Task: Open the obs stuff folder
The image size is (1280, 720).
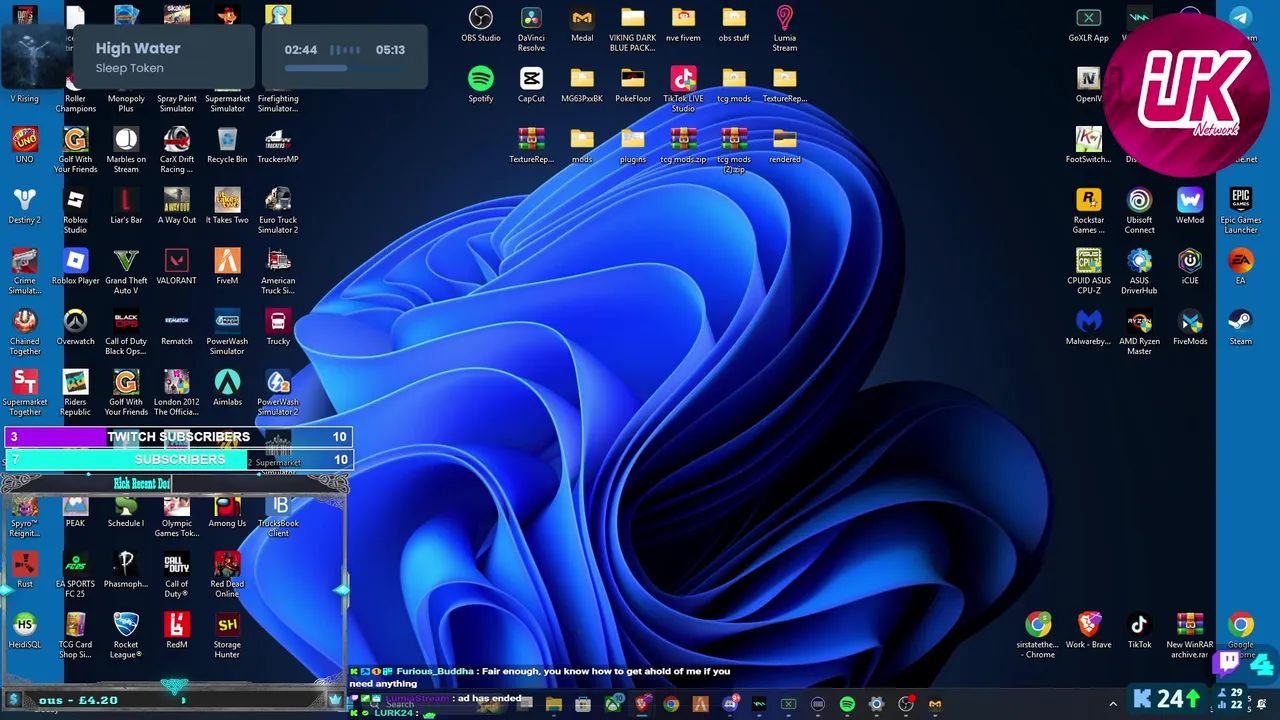Action: (x=734, y=24)
